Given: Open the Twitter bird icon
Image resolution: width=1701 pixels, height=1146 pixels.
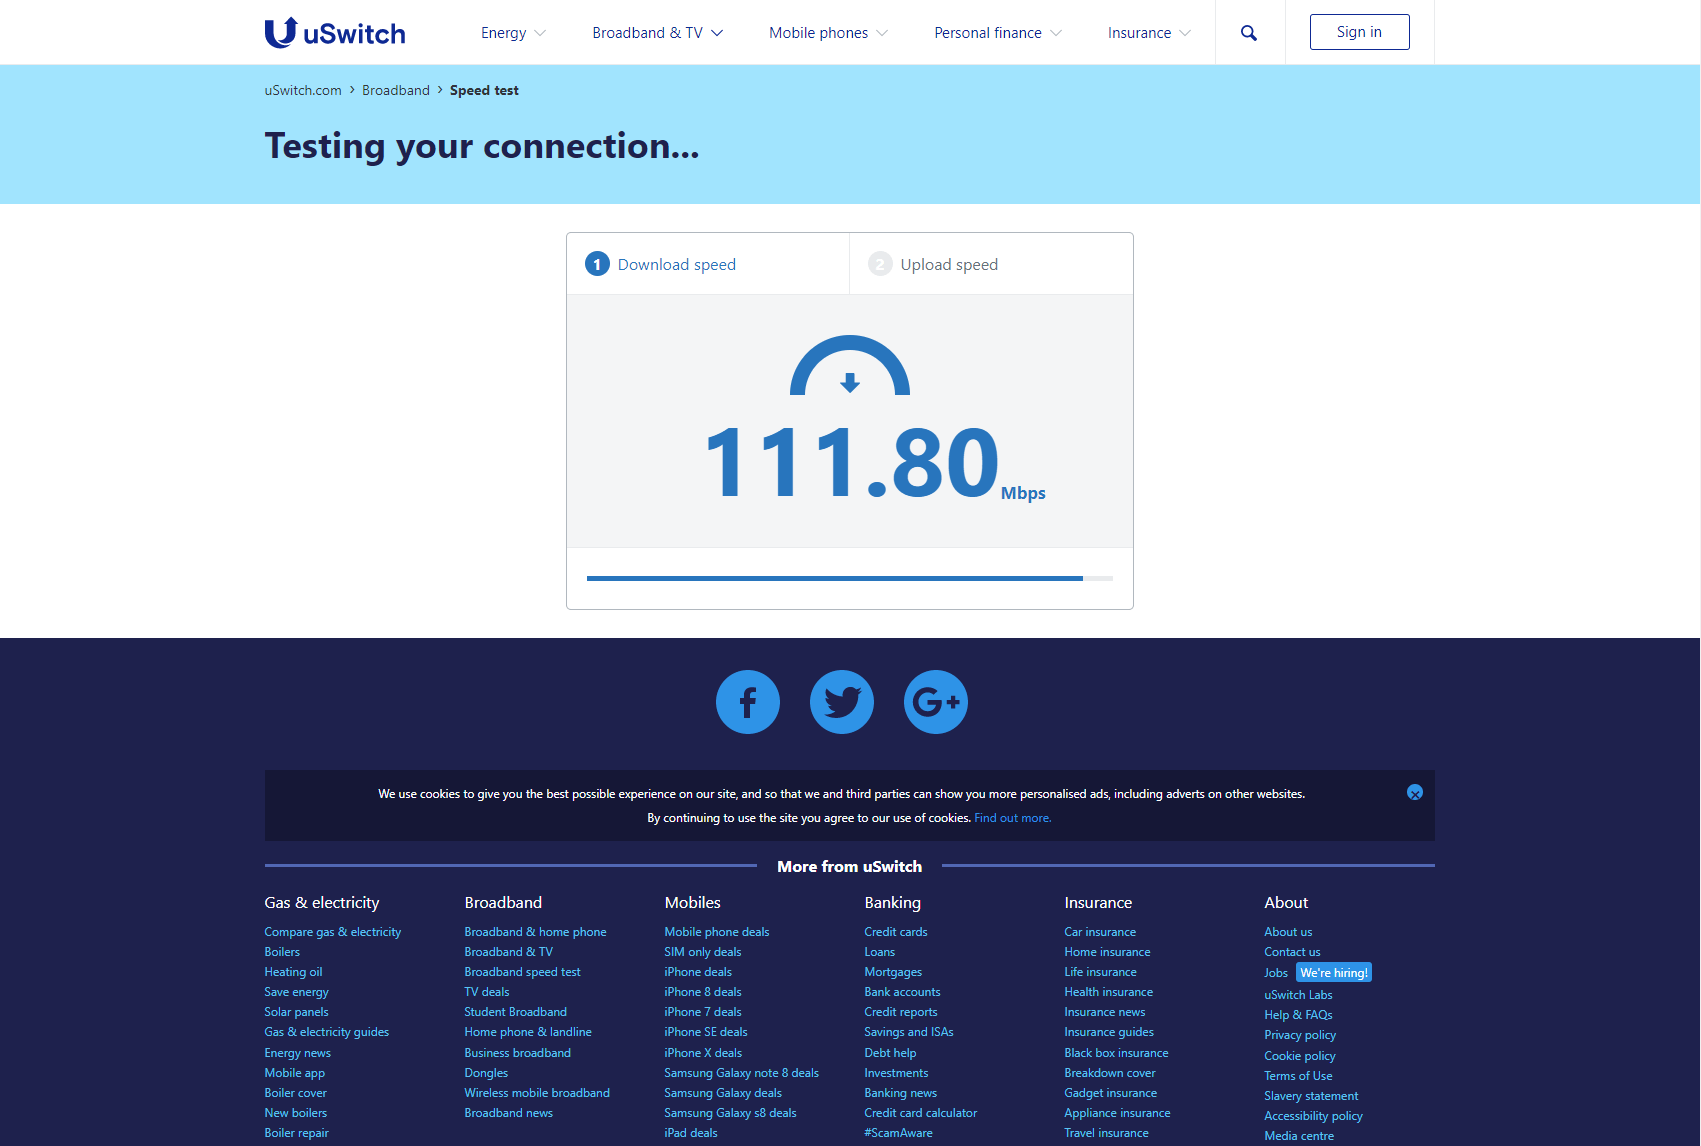Looking at the screenshot, I should coord(842,702).
